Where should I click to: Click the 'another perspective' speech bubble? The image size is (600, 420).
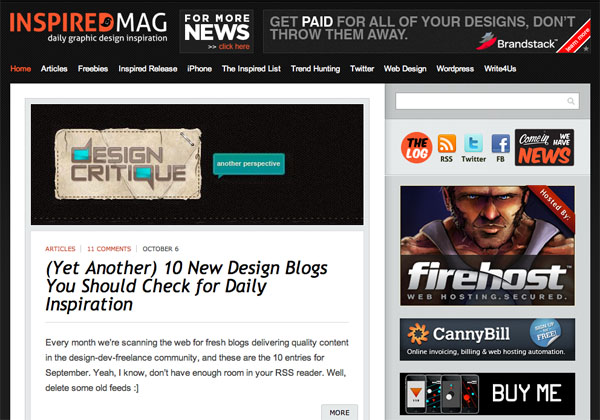249,165
